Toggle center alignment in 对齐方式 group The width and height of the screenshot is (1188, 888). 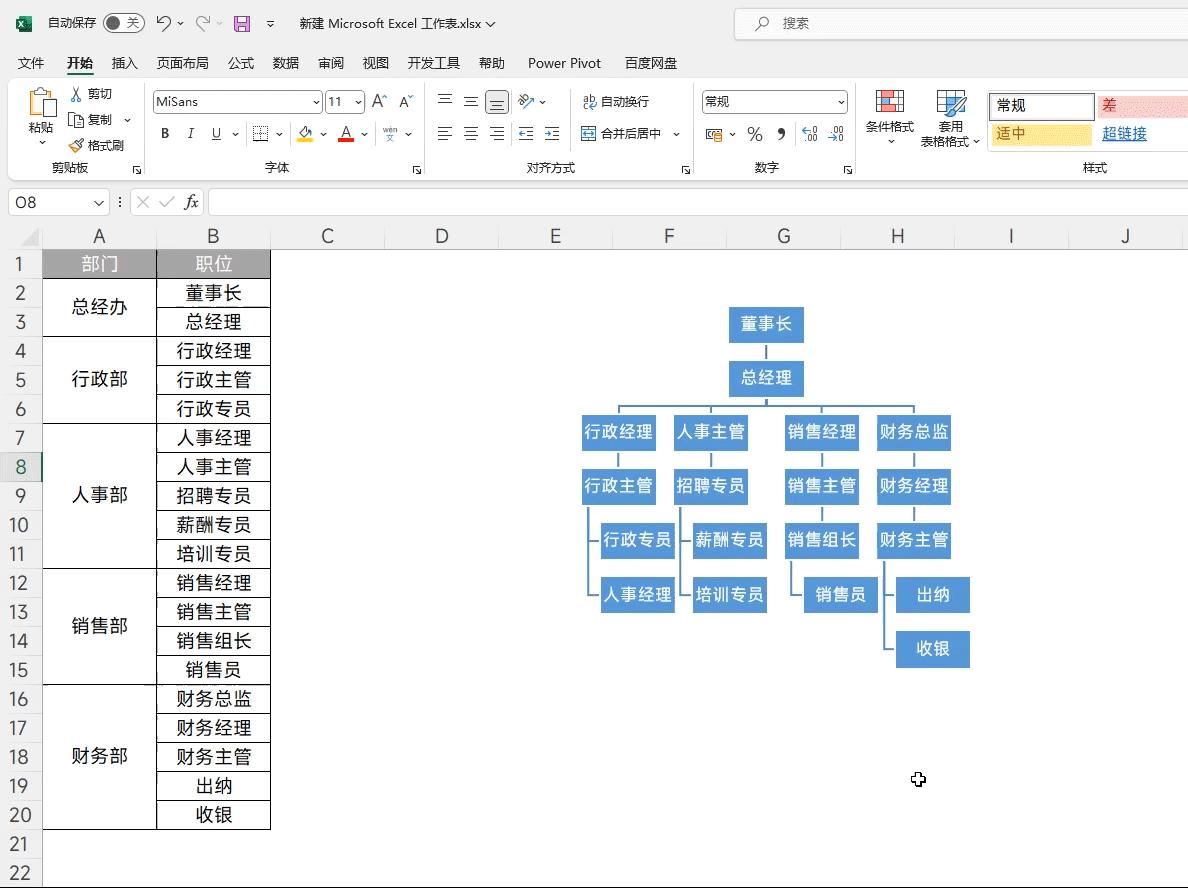pyautogui.click(x=470, y=133)
